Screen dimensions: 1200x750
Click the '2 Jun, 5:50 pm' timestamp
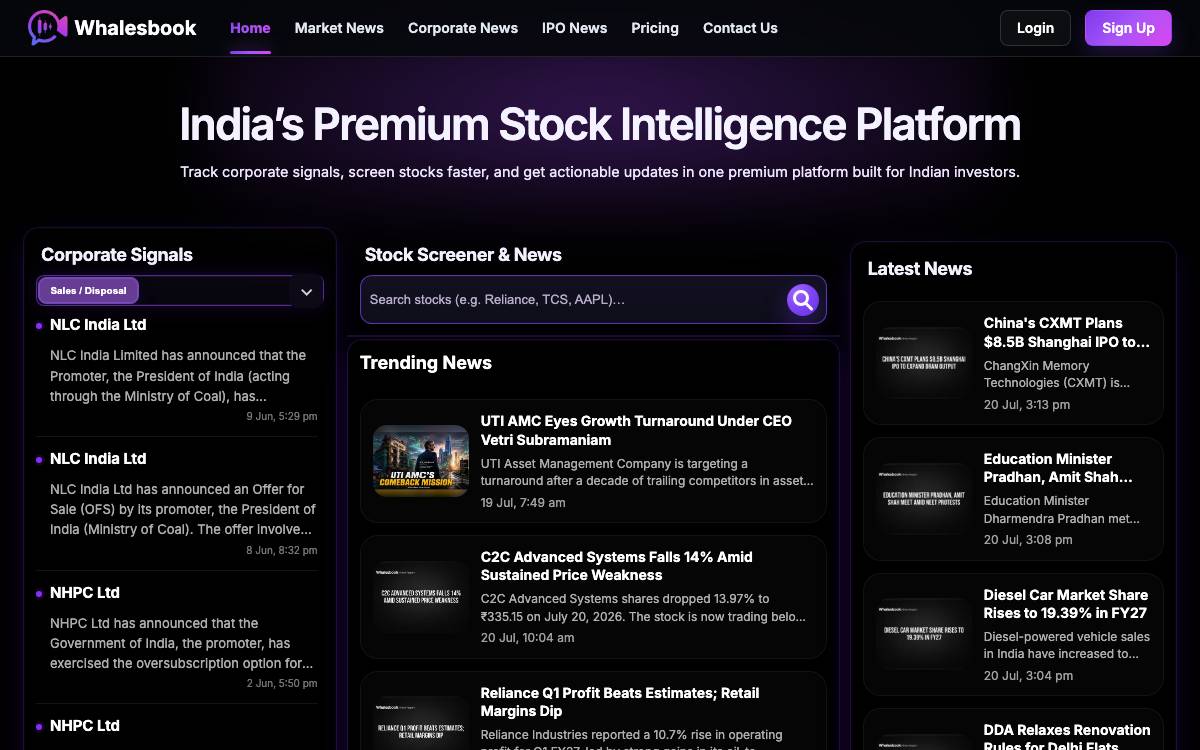[282, 683]
